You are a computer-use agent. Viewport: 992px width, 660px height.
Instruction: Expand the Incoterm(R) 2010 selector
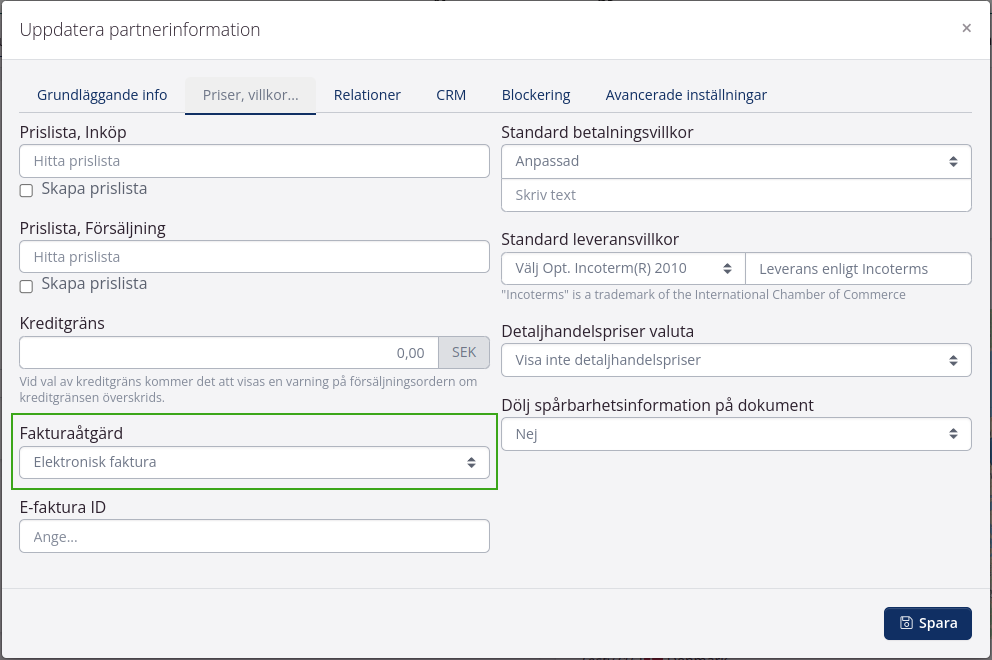click(x=623, y=269)
